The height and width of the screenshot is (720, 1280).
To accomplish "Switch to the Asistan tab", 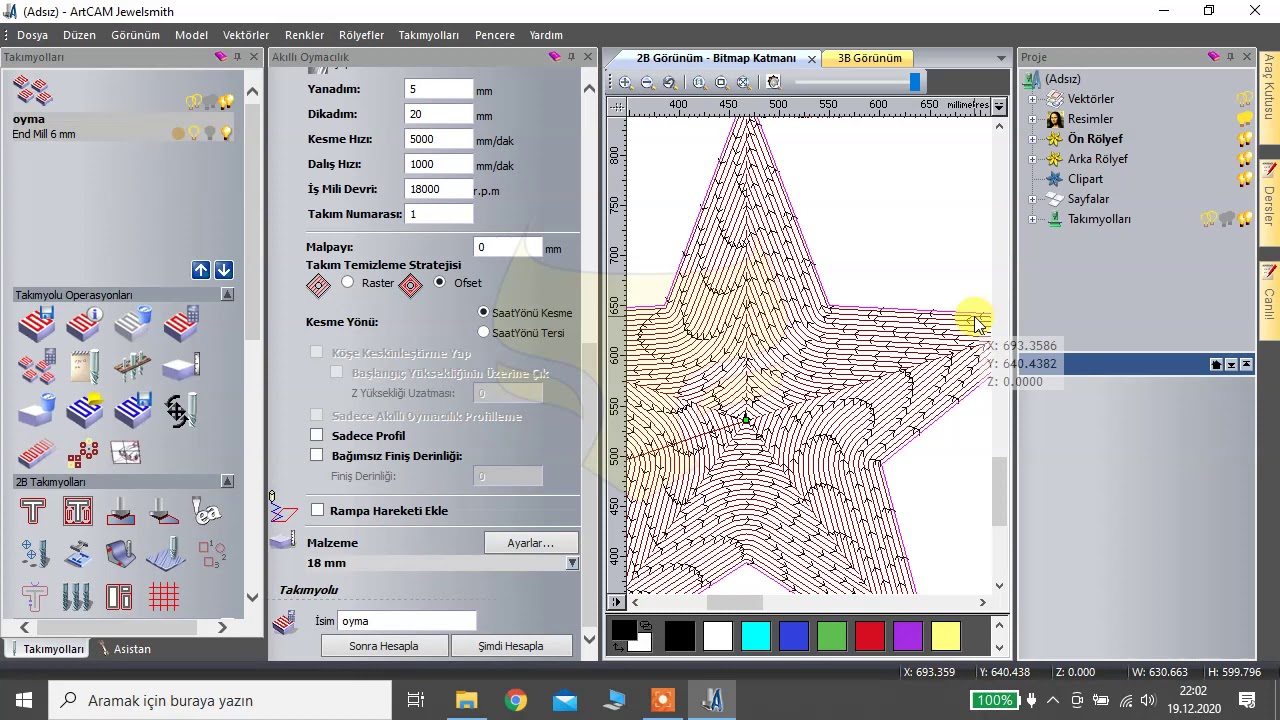I will coord(125,649).
